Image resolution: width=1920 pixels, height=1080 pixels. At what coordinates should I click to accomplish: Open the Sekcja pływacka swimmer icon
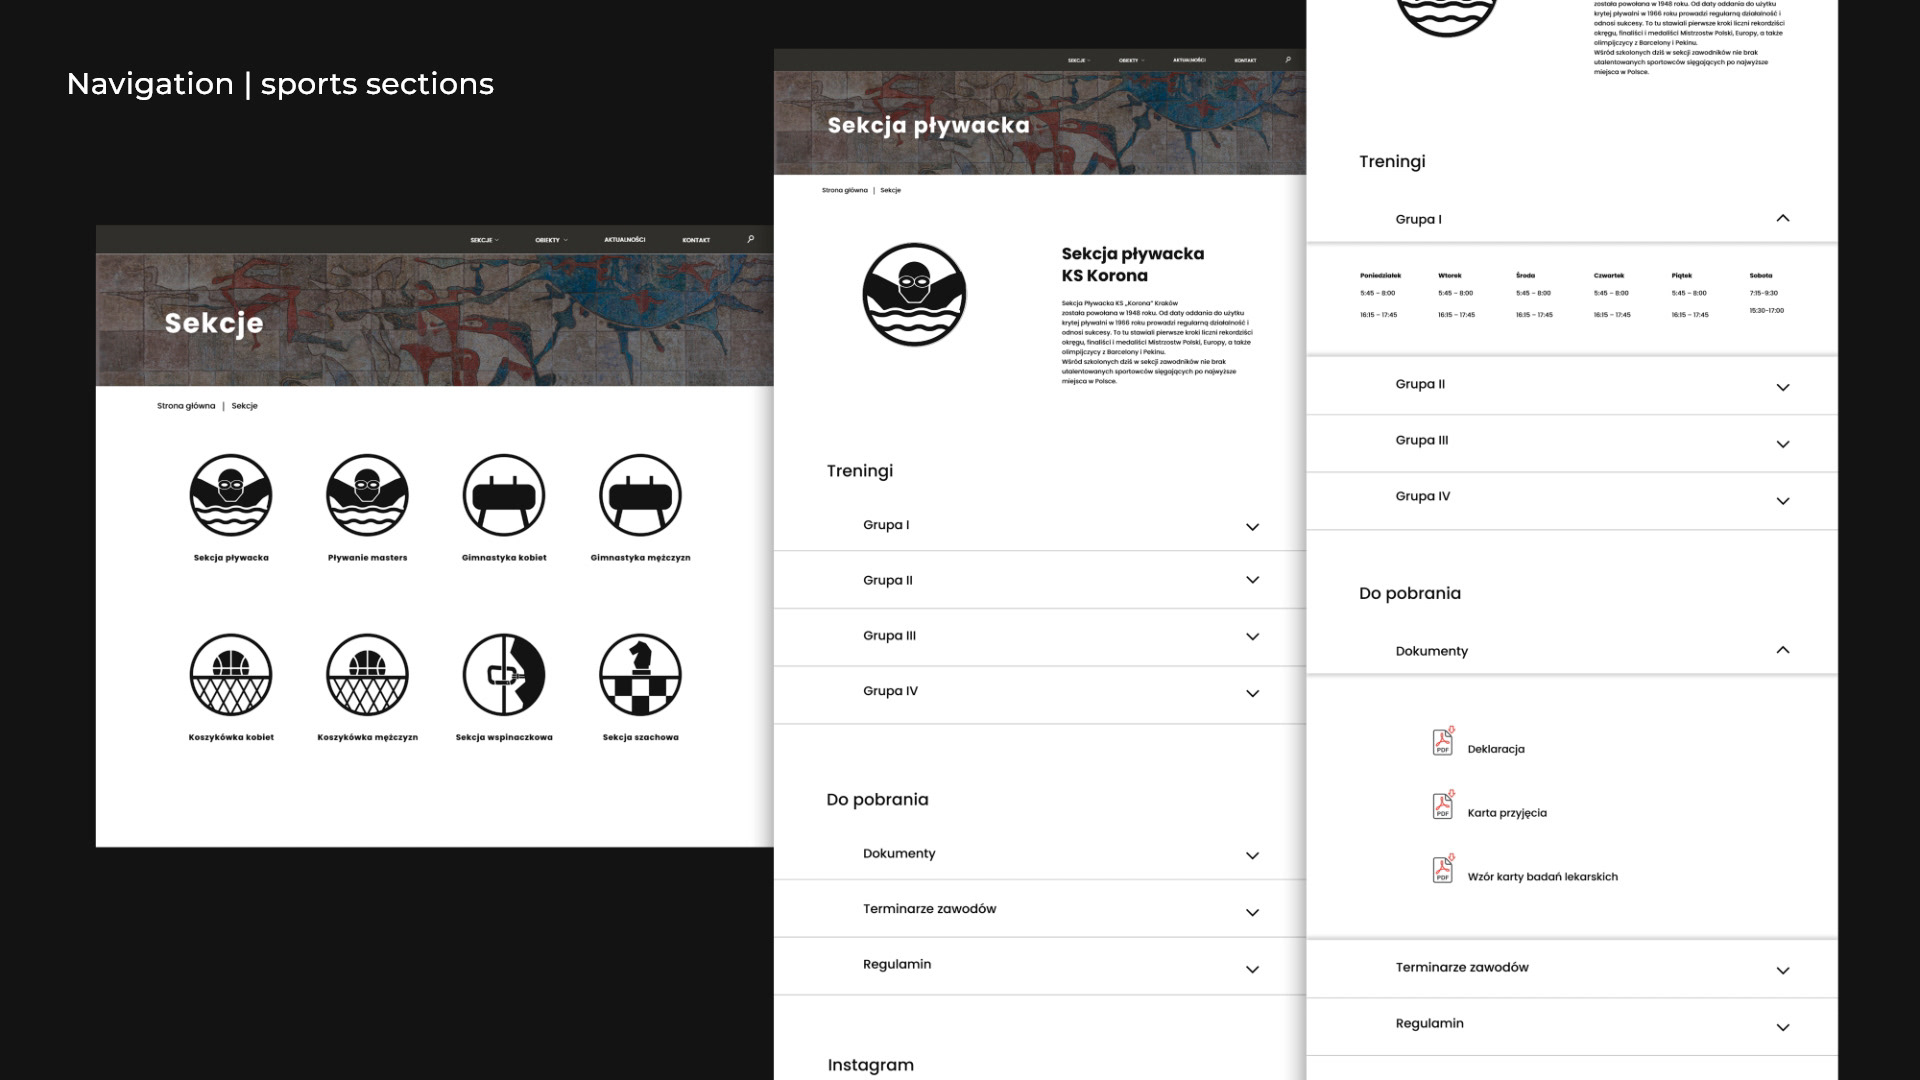231,495
